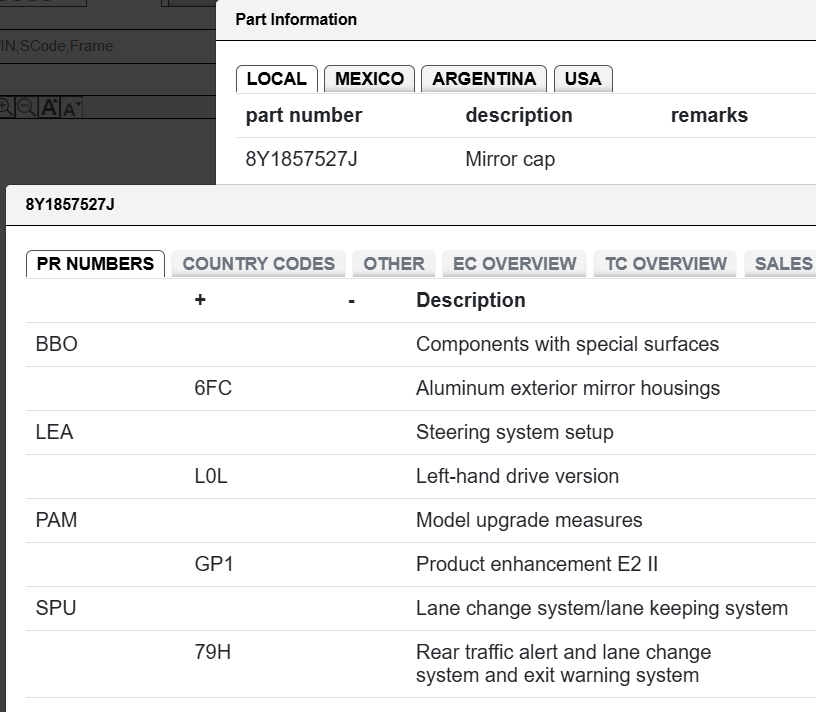Open the OTHER tab
Screen dimensions: 816x712
pos(394,263)
